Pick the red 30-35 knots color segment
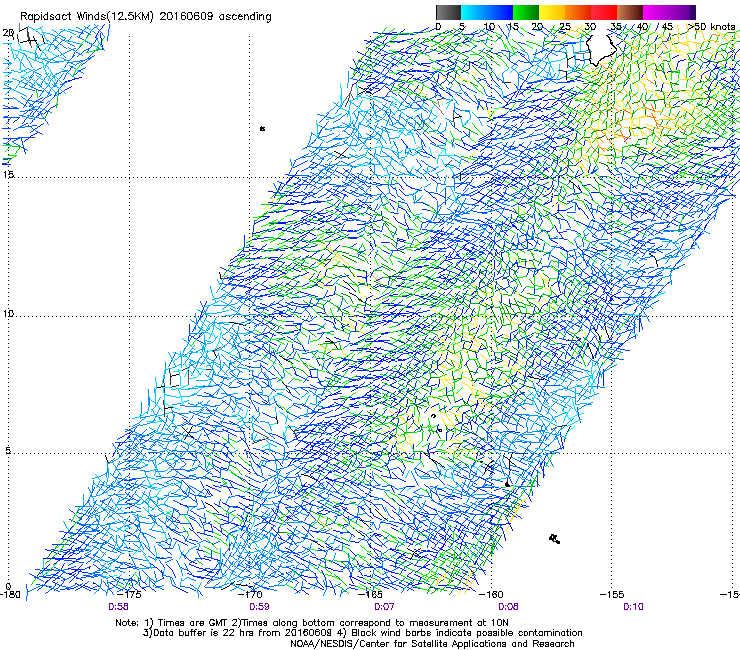Image resolution: width=740 pixels, height=650 pixels. (604, 12)
